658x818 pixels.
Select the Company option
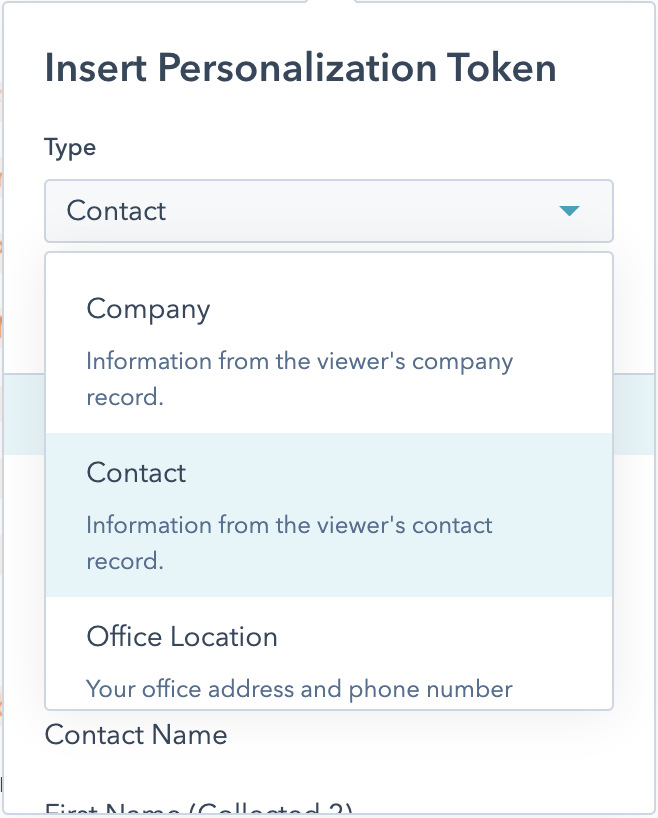coord(328,342)
